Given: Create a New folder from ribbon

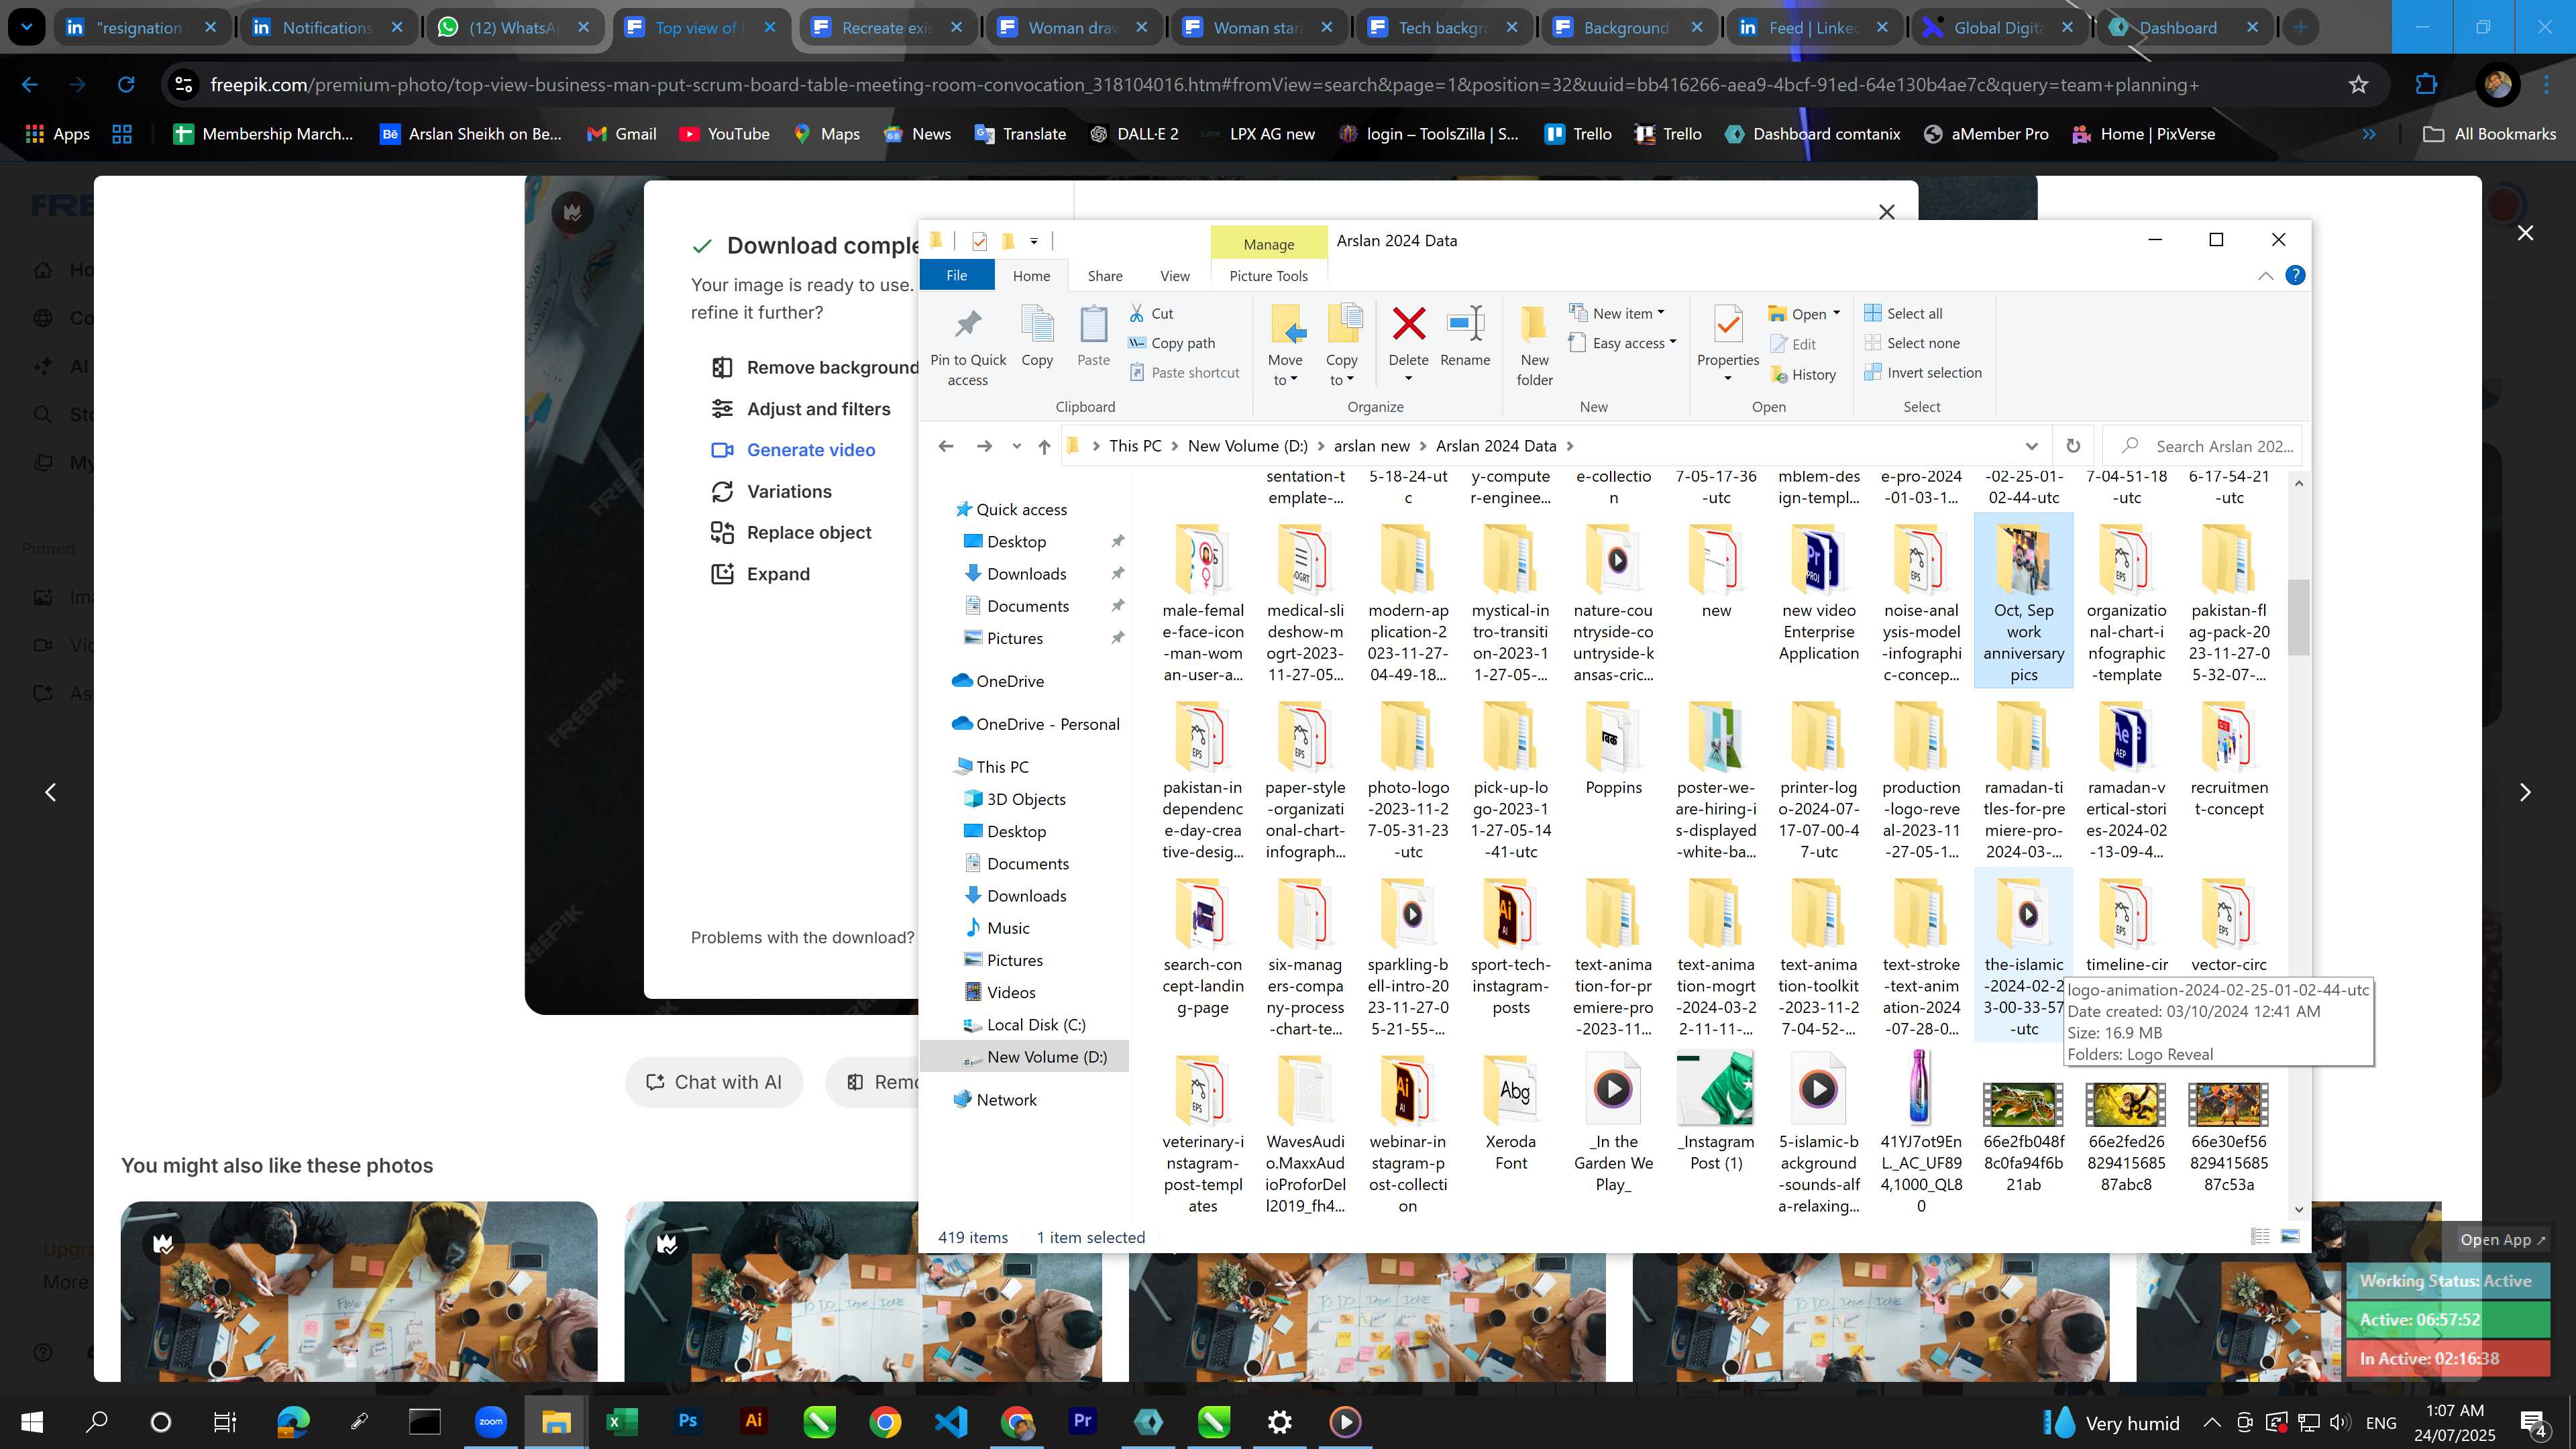Looking at the screenshot, I should coord(1534,346).
